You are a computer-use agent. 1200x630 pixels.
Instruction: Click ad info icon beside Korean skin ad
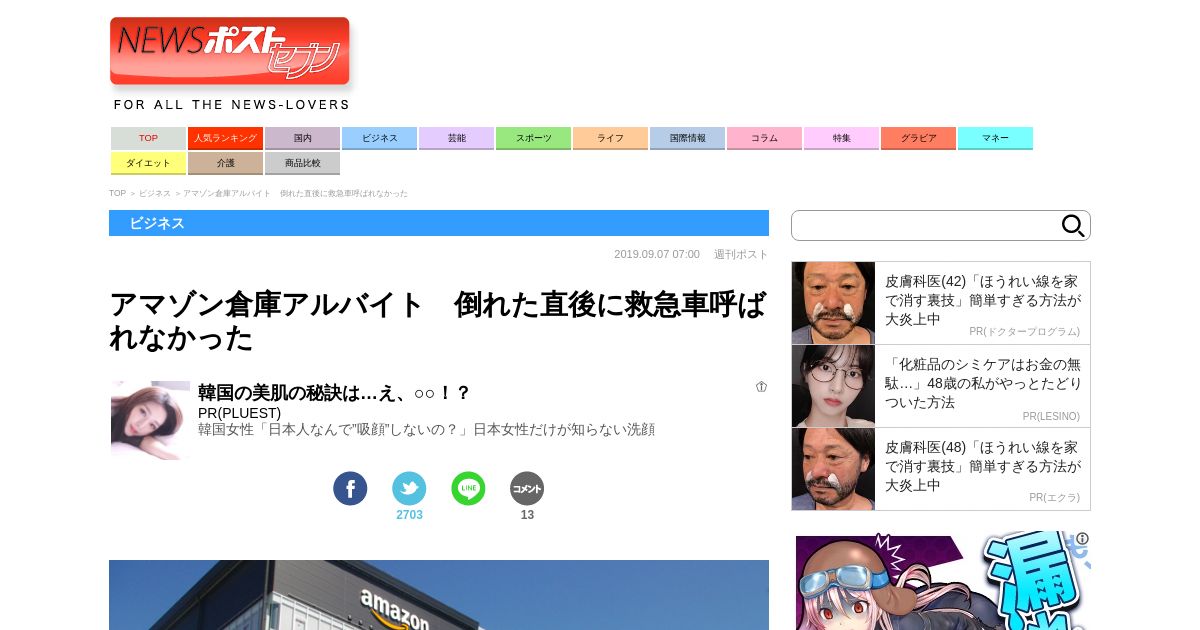[762, 387]
